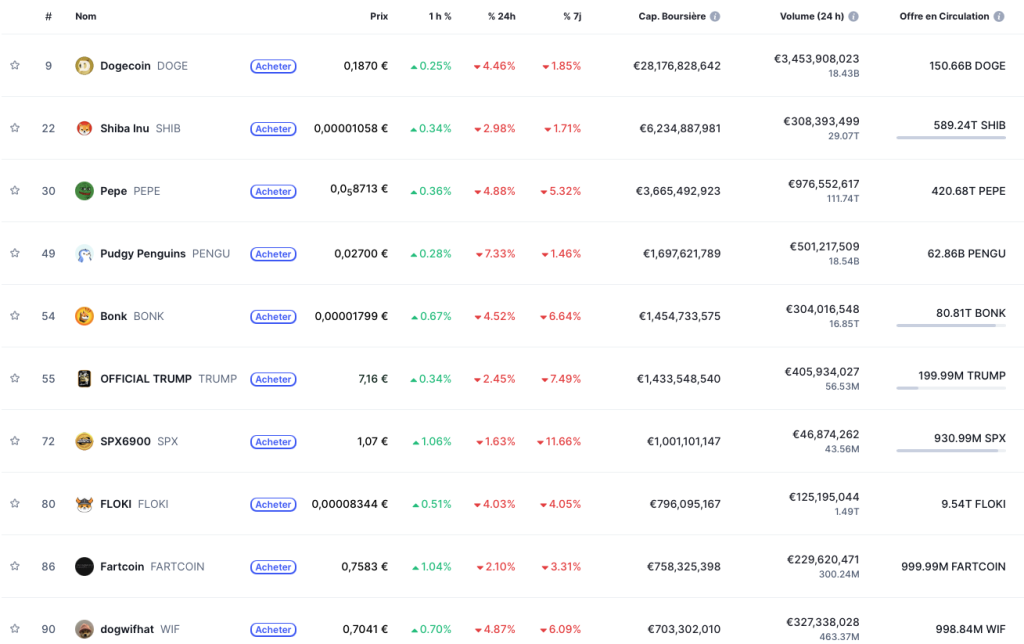Sort by the % 7j column header

point(572,17)
